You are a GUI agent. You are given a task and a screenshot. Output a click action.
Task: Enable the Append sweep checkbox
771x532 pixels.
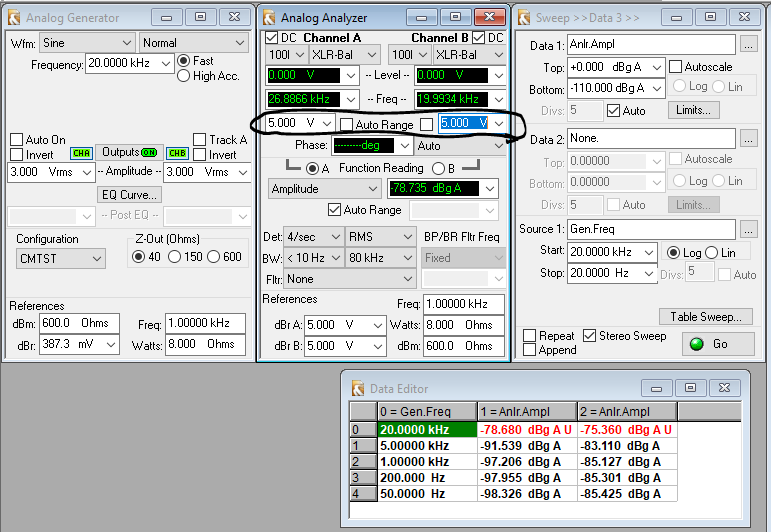pos(530,350)
